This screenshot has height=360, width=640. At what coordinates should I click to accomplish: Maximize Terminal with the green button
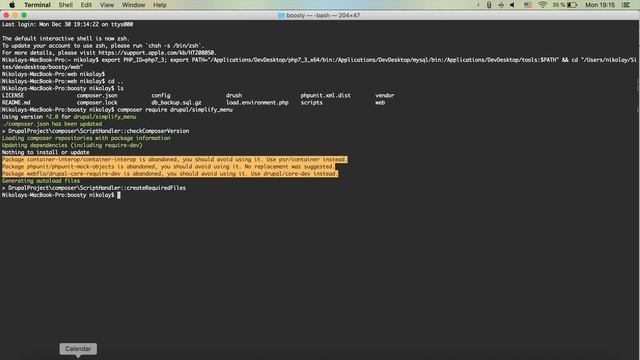(x=24, y=16)
